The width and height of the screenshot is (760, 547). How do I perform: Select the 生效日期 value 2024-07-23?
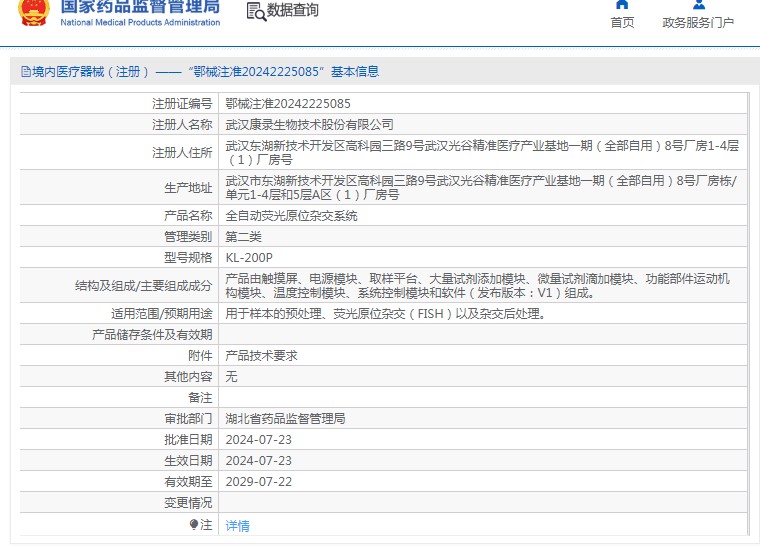(259, 461)
